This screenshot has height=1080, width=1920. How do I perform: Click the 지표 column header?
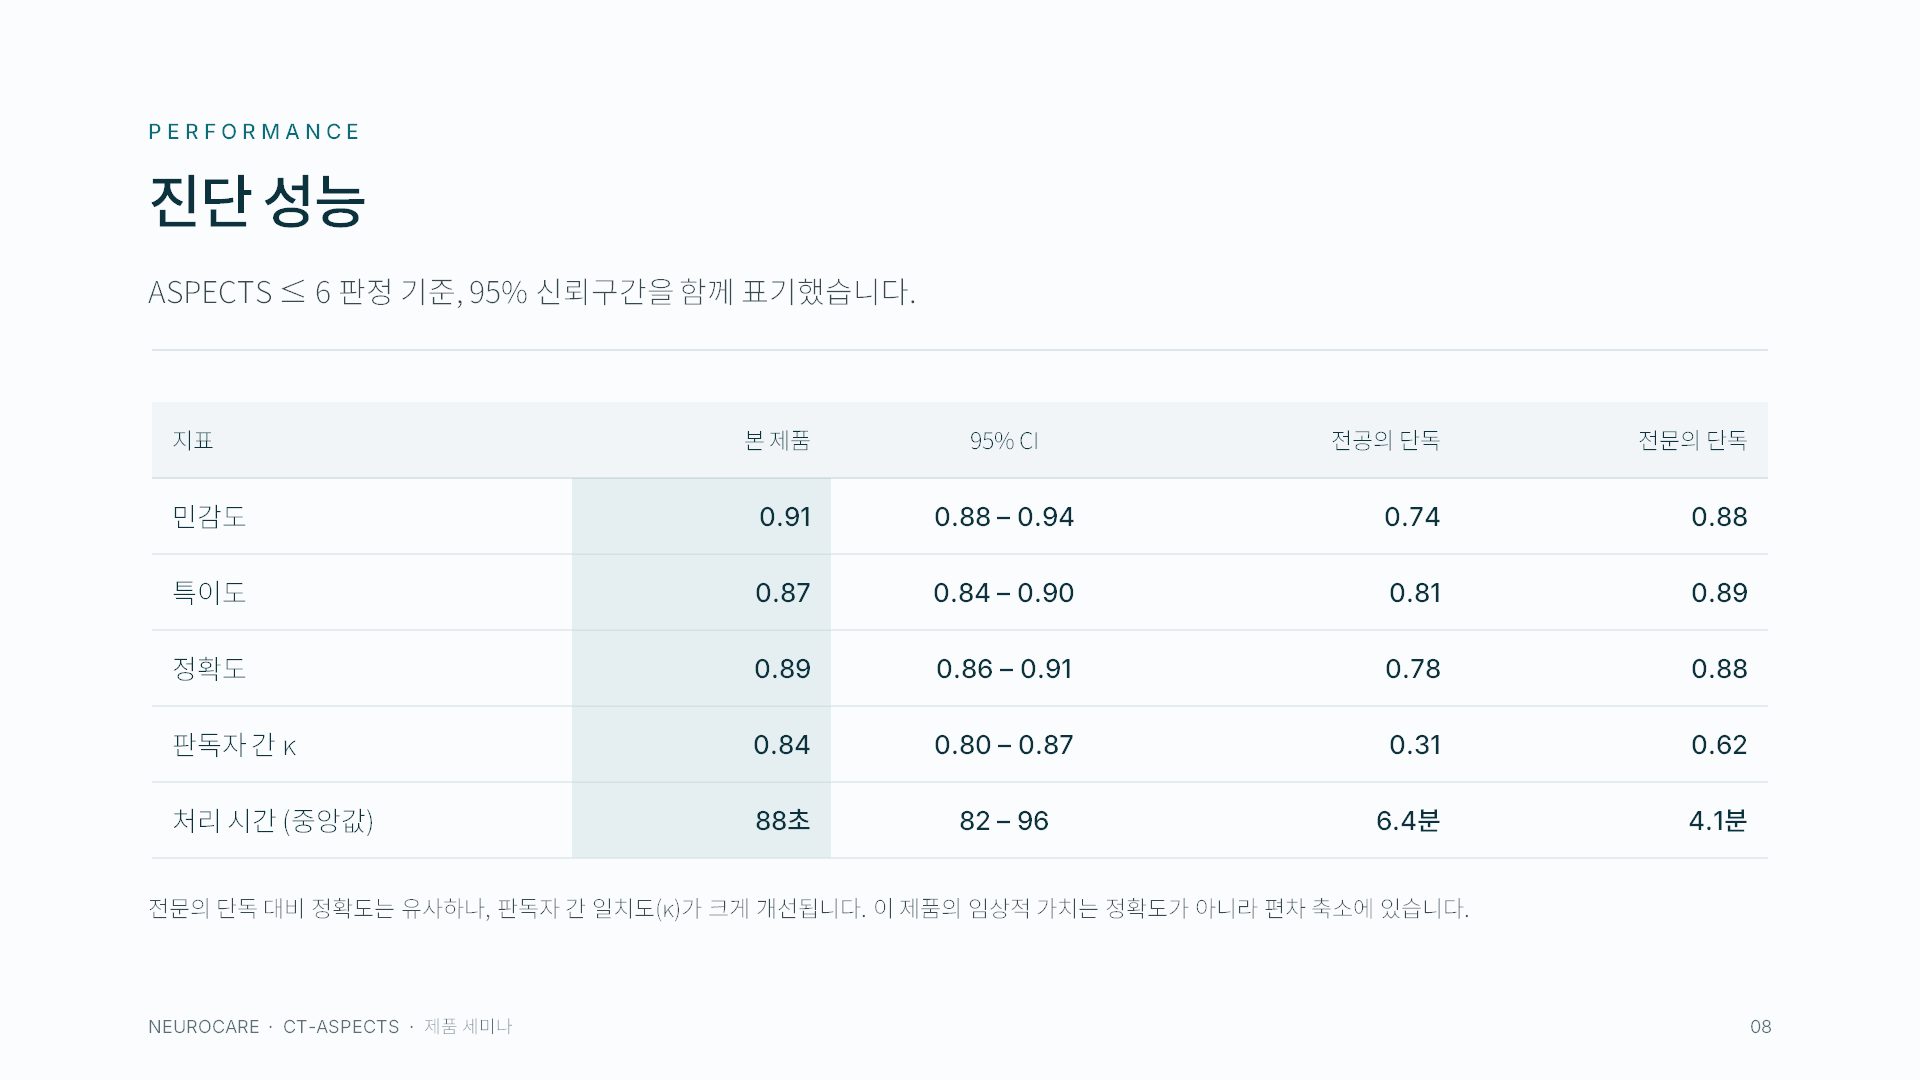pyautogui.click(x=193, y=440)
